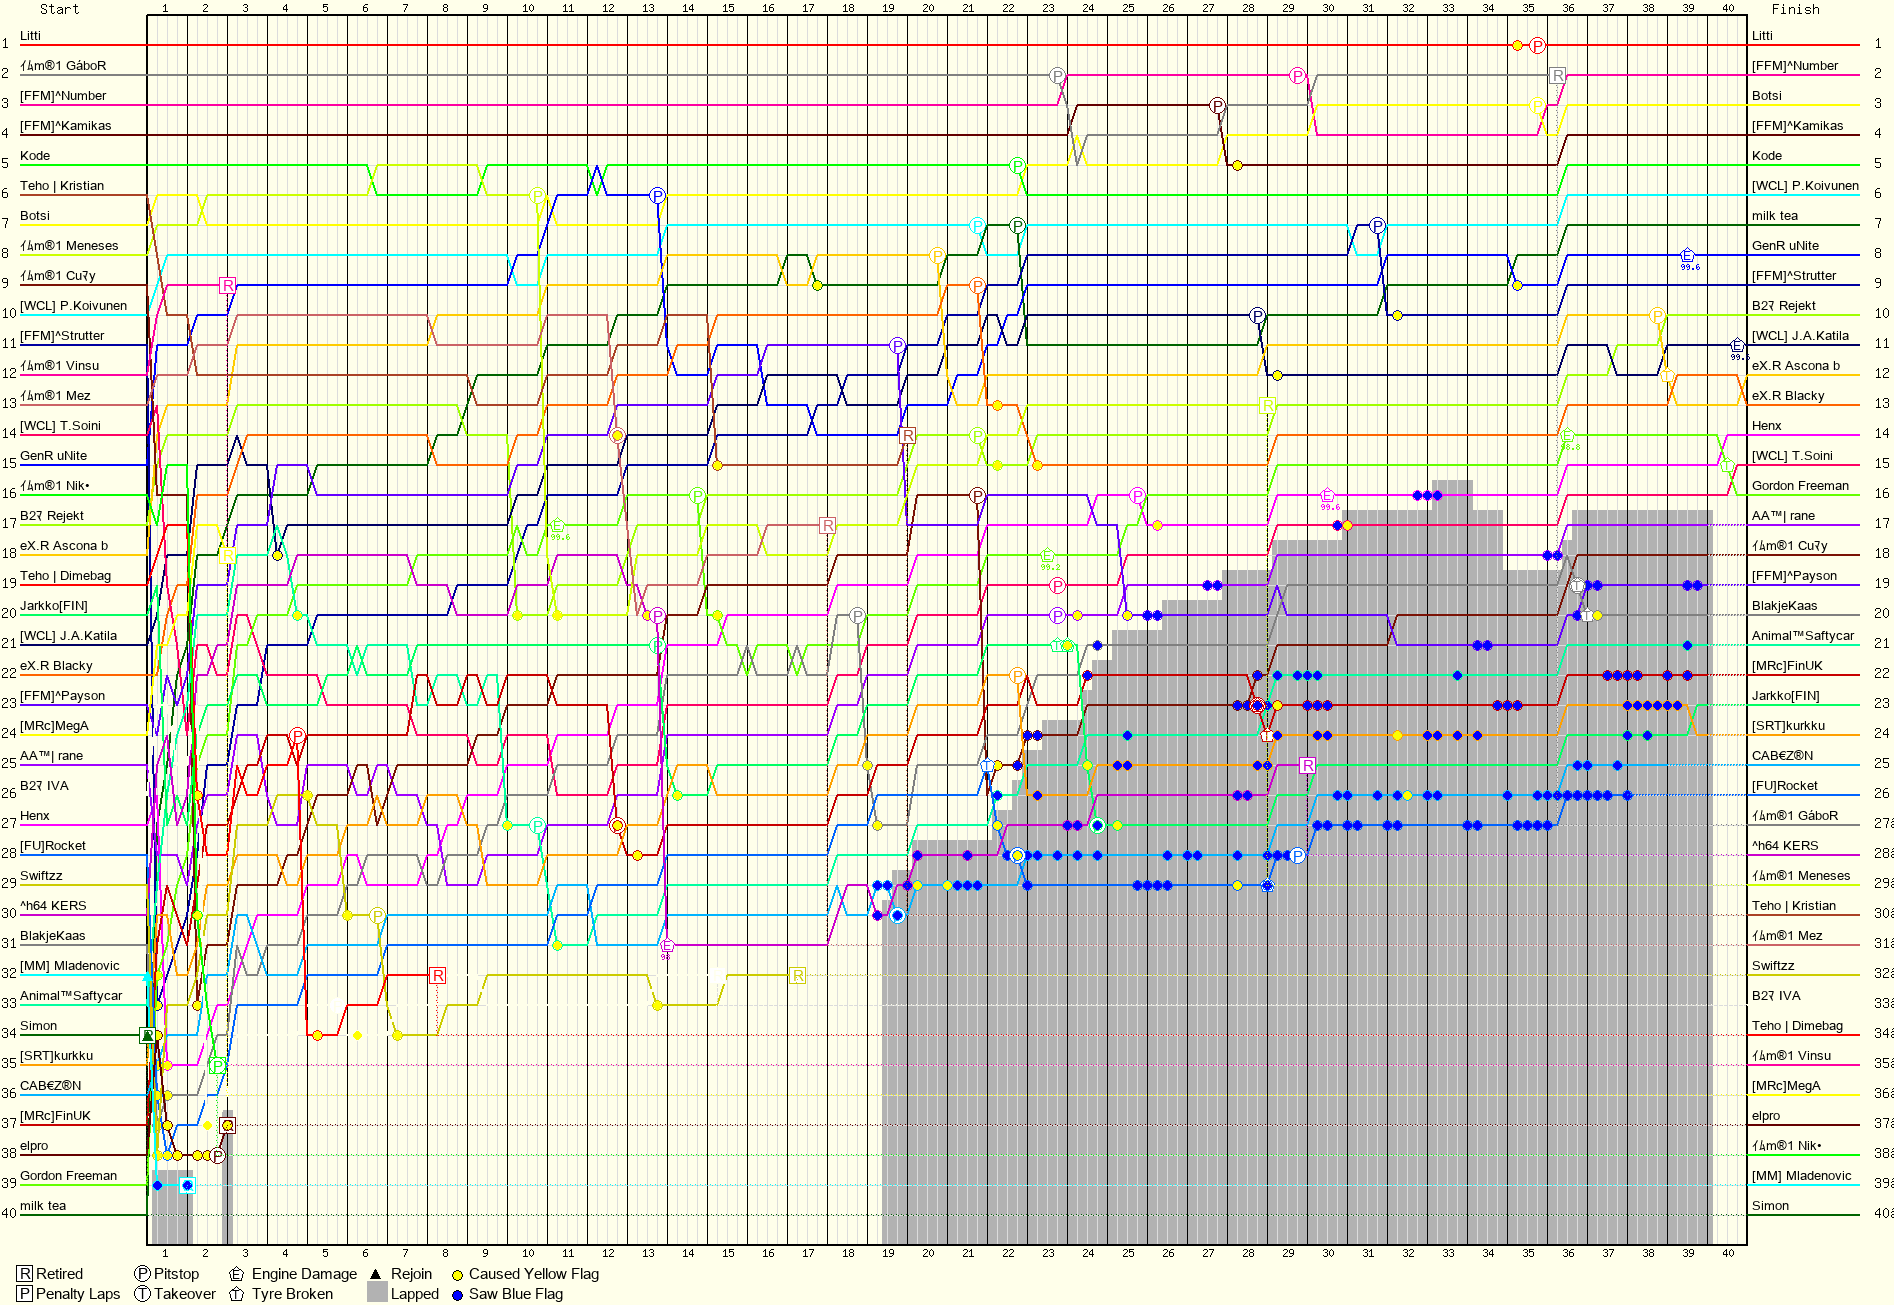Click the Tyre Broken legend icon
1894x1305 pixels.
point(237,1294)
